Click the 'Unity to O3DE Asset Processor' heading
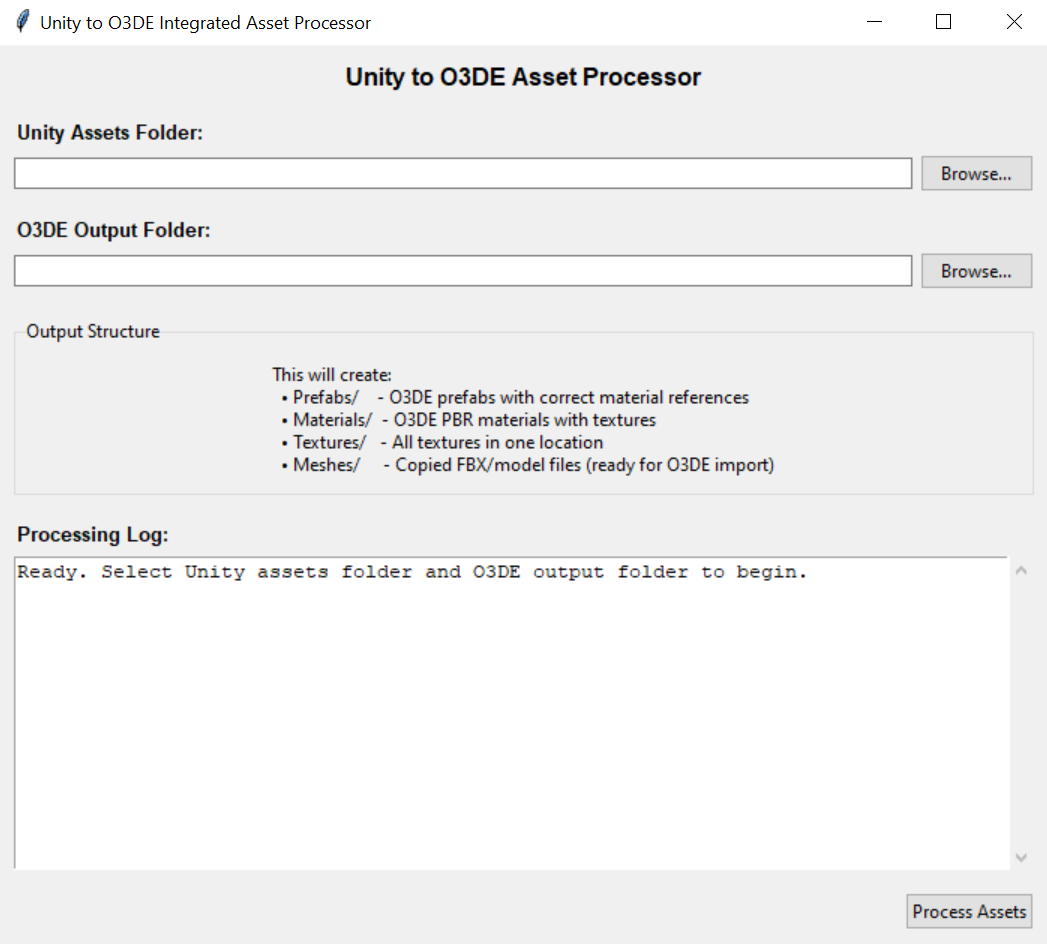 point(523,77)
